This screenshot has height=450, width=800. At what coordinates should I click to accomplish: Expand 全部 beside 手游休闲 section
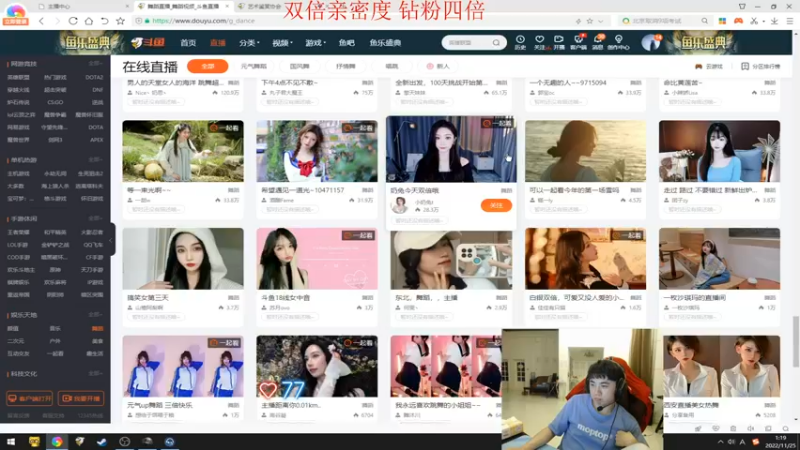[x=95, y=218]
